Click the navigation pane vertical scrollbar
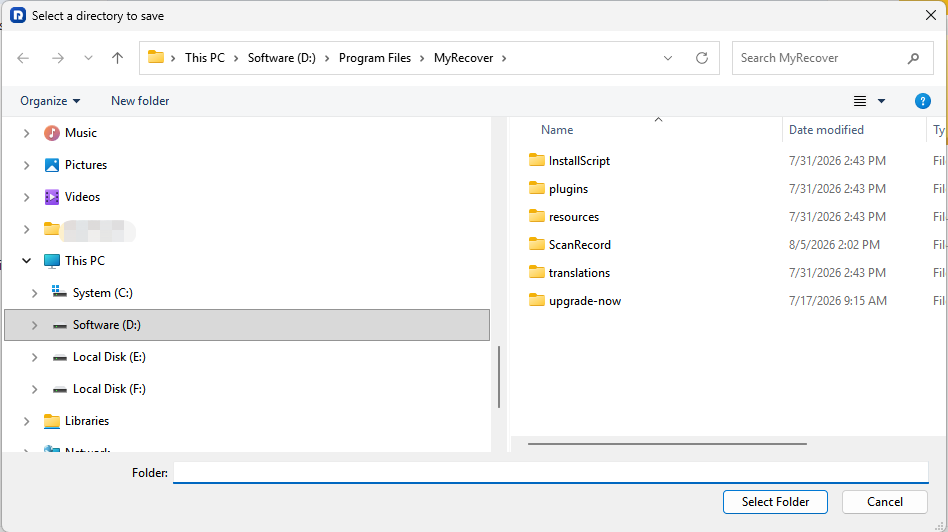This screenshot has width=948, height=532. pyautogui.click(x=499, y=377)
